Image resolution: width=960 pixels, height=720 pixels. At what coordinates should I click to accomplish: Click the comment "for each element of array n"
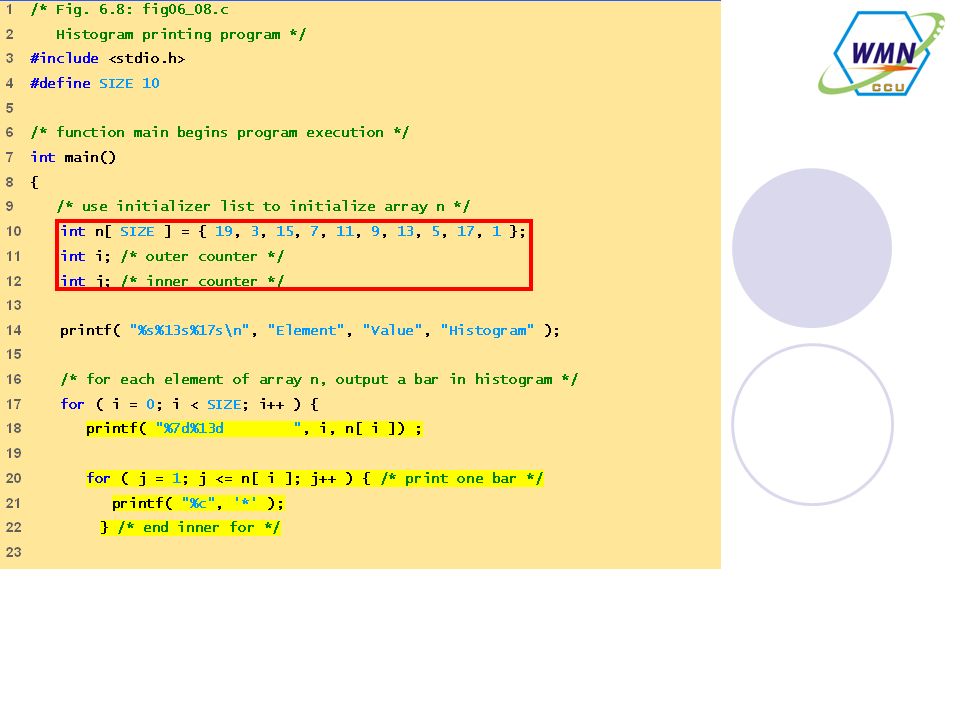318,380
